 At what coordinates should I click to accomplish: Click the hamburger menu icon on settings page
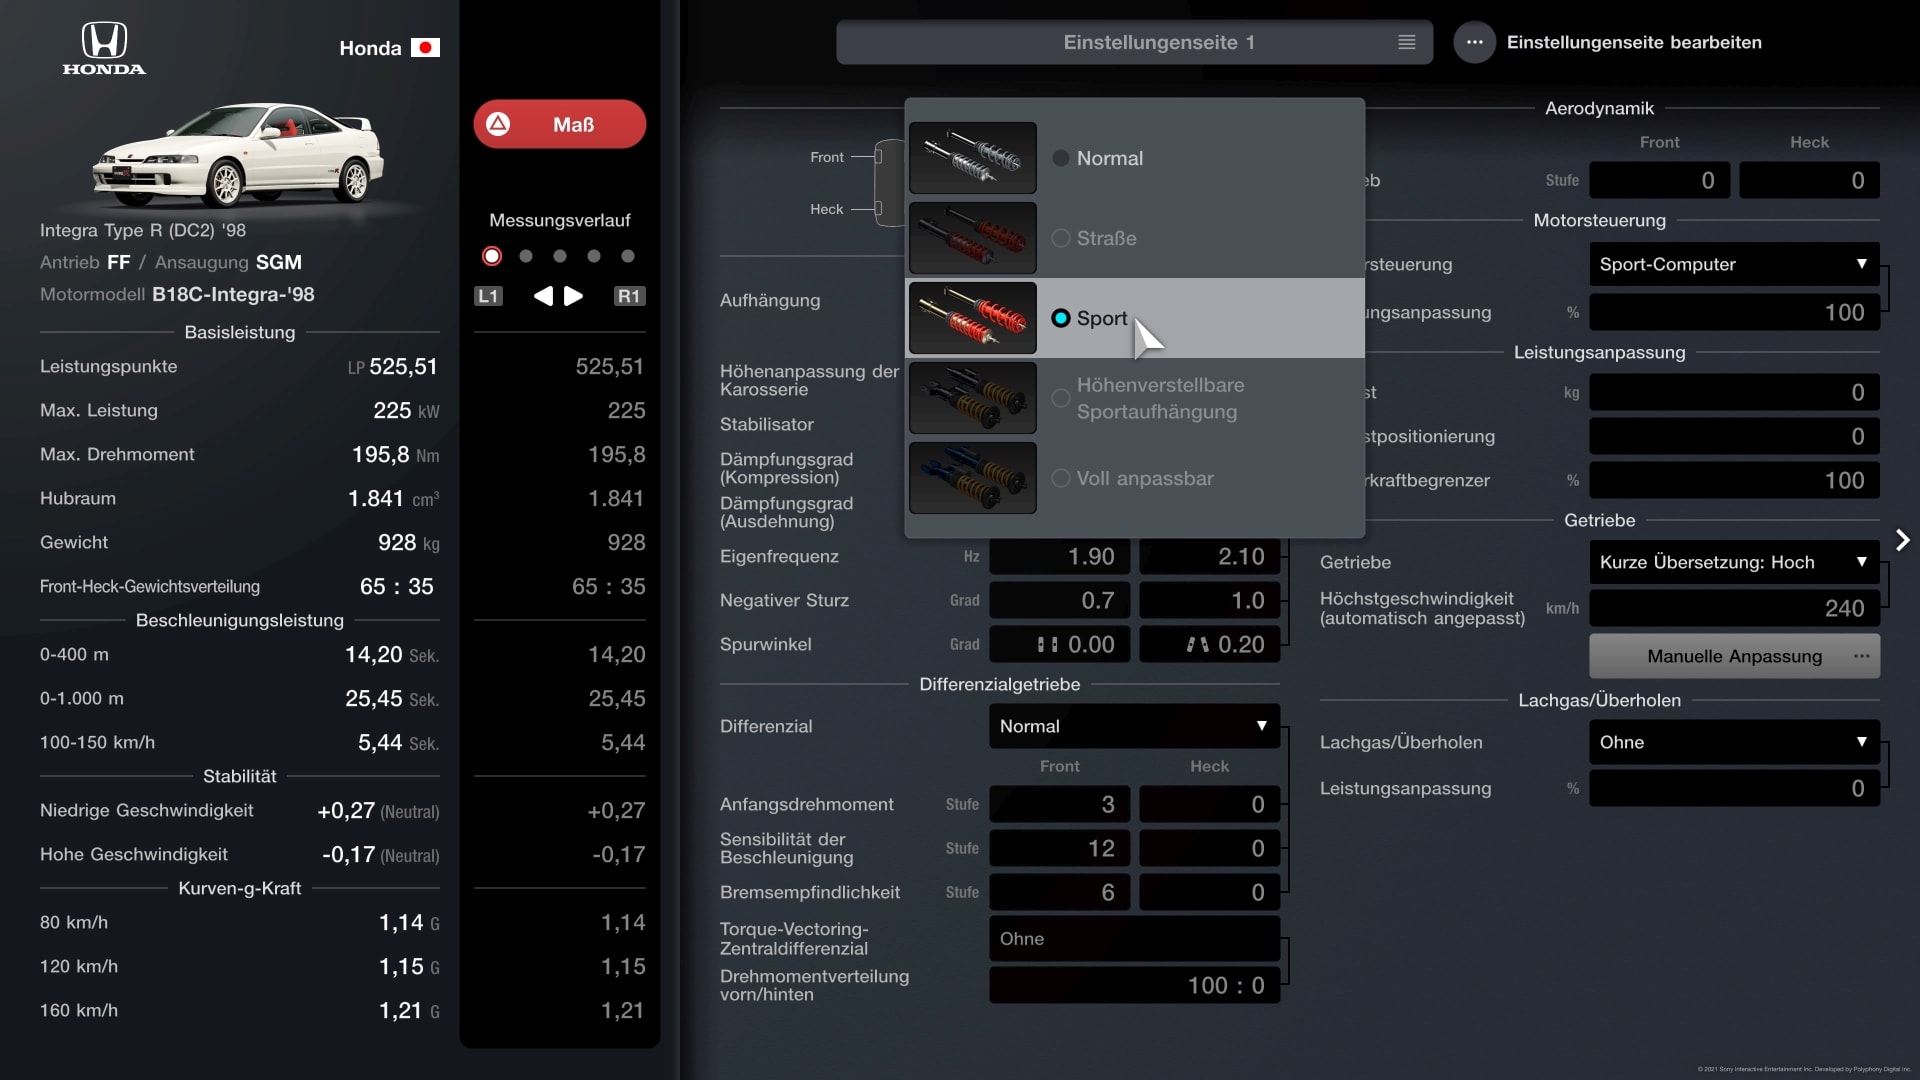point(1406,42)
